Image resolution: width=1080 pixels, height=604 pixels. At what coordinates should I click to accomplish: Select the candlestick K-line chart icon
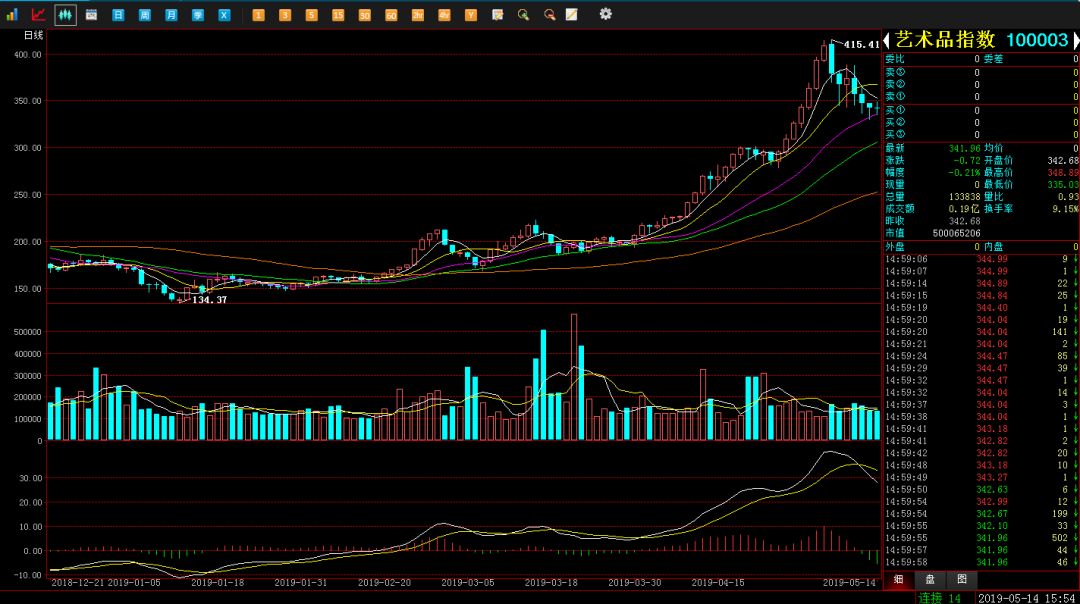(x=65, y=14)
